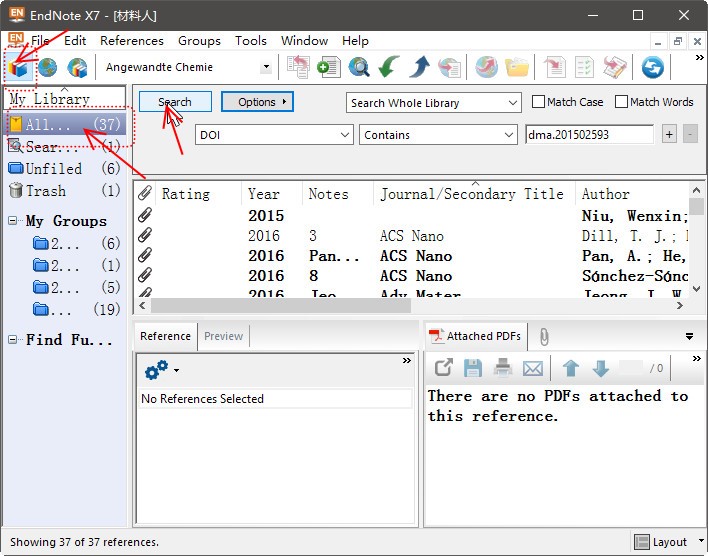The height and width of the screenshot is (556, 708).
Task: Click the Open PDF in external viewer icon
Action: [x=443, y=368]
